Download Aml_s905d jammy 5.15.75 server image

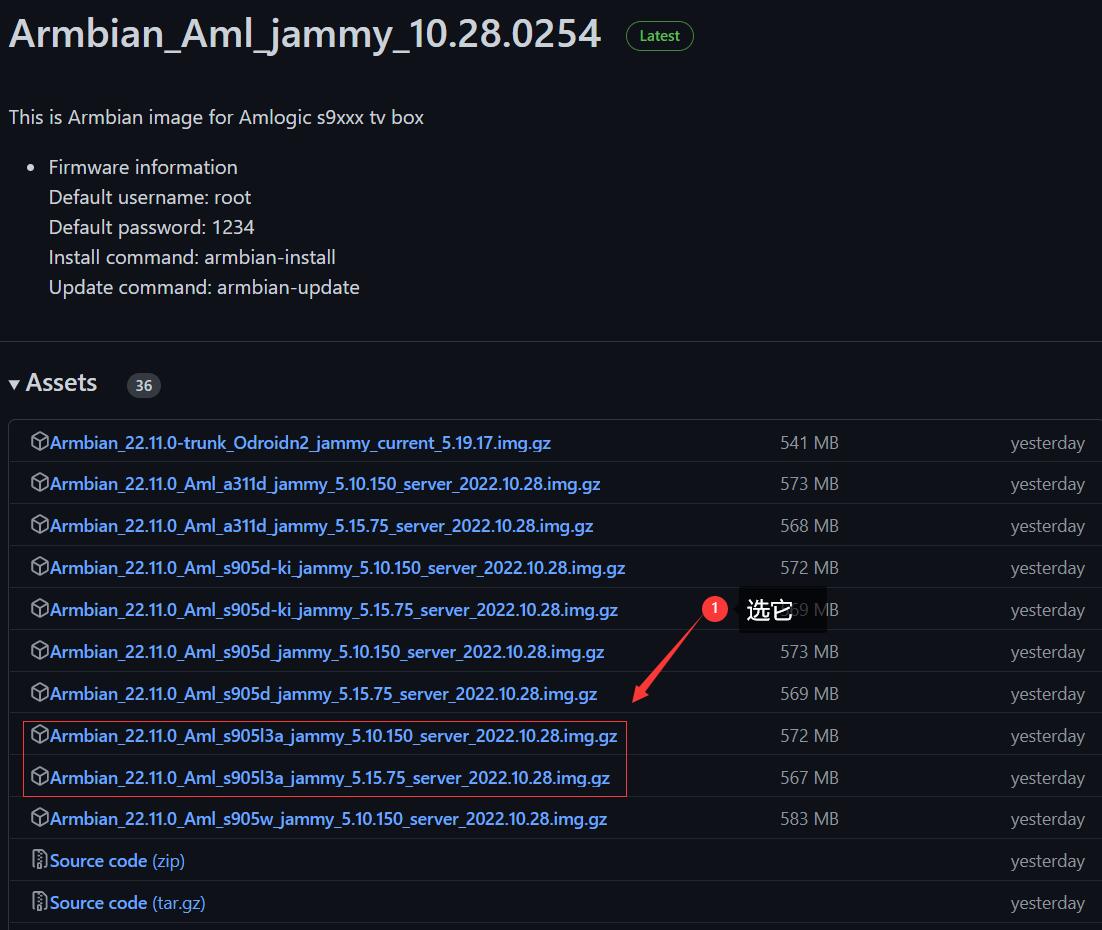click(x=323, y=694)
